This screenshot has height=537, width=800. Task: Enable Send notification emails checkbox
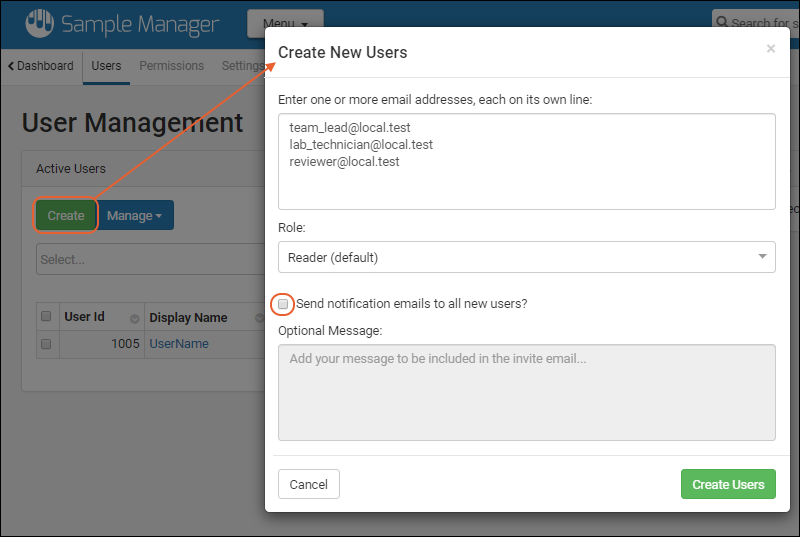click(x=284, y=304)
